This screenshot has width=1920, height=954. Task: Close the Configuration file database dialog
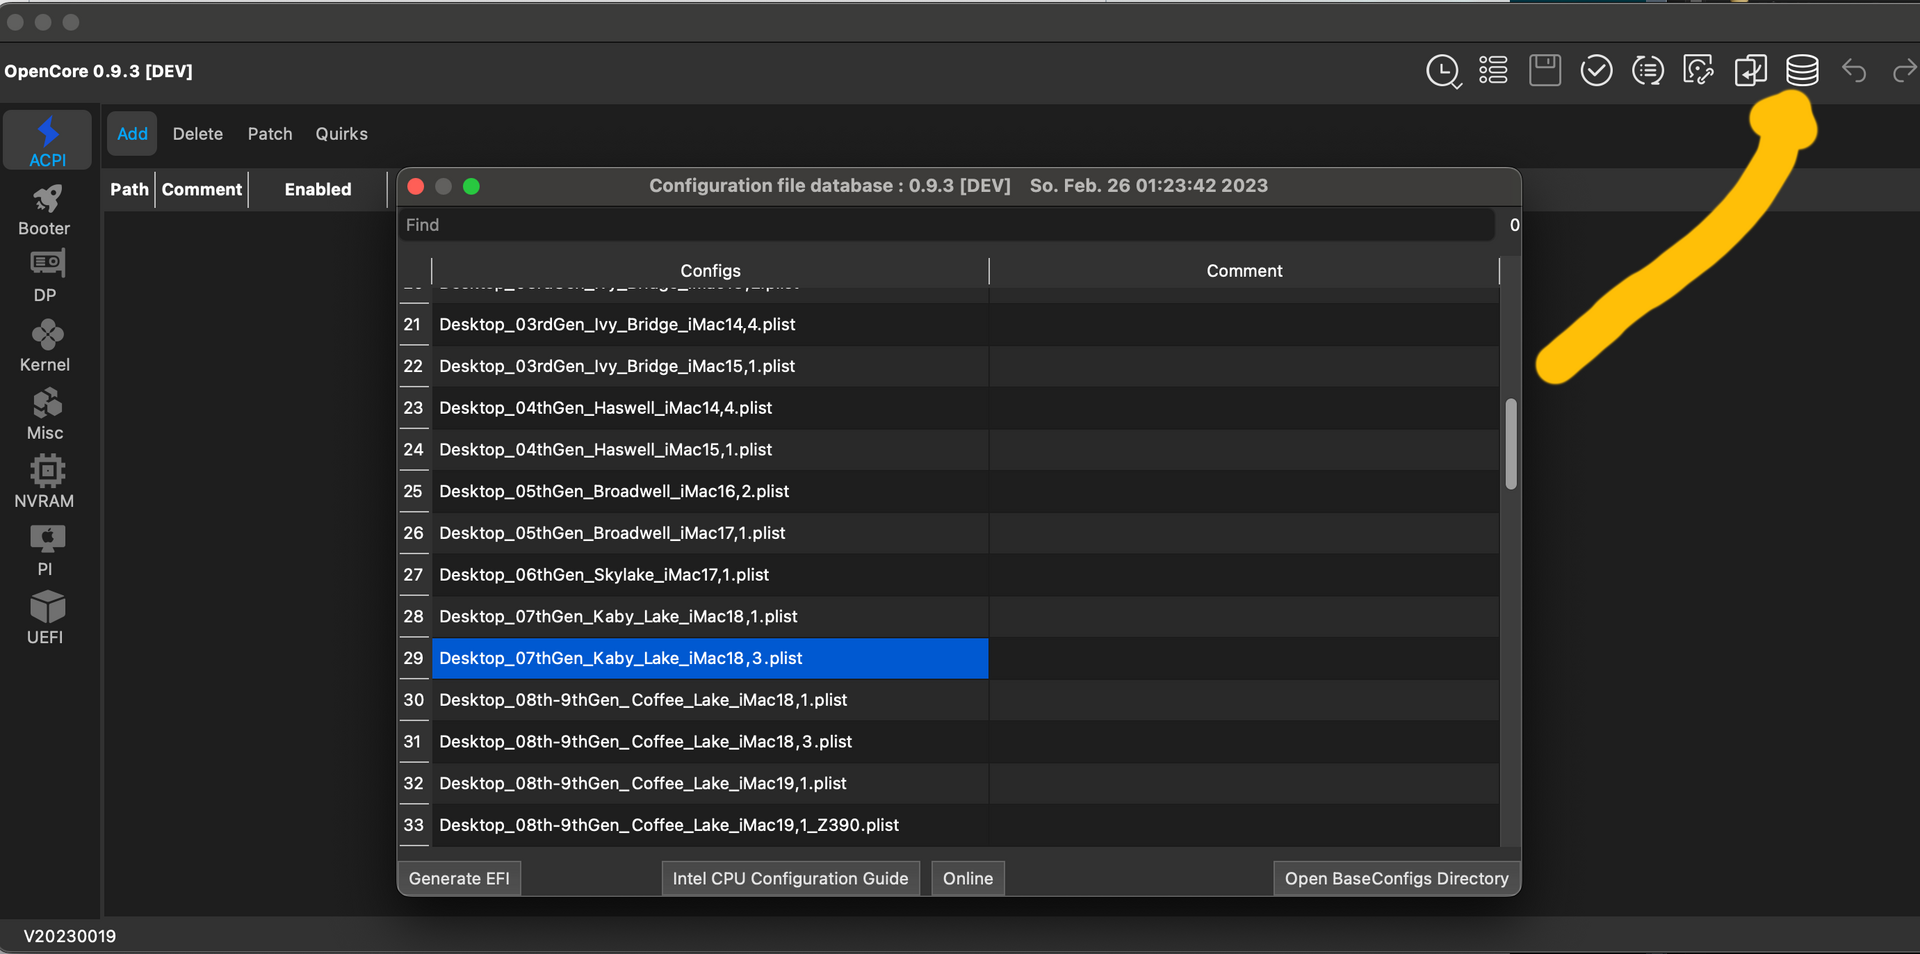416,186
